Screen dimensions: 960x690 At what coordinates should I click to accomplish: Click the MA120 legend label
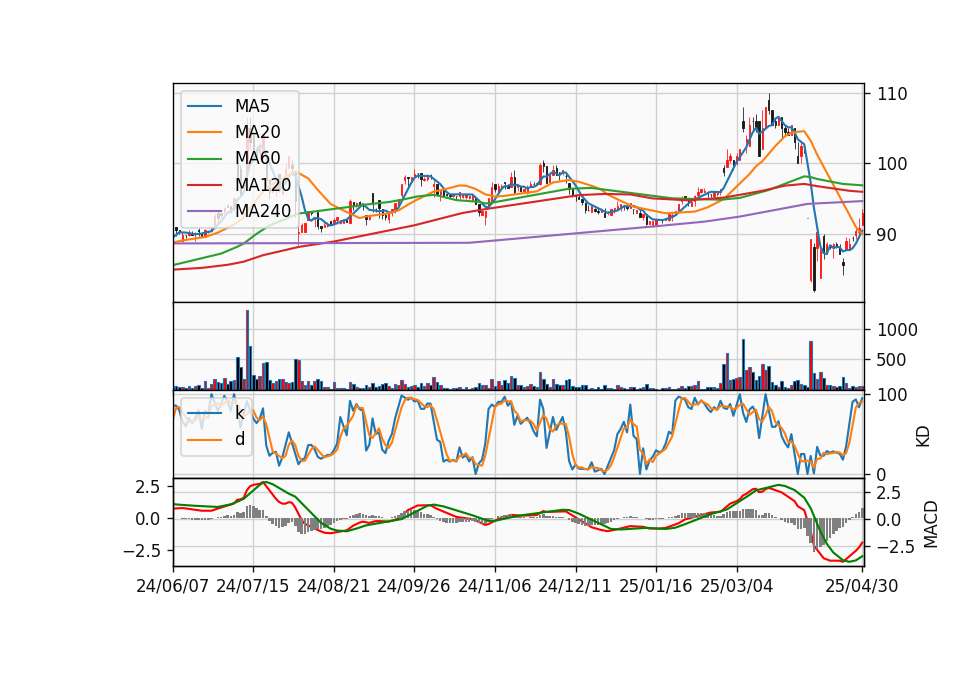click(x=263, y=184)
